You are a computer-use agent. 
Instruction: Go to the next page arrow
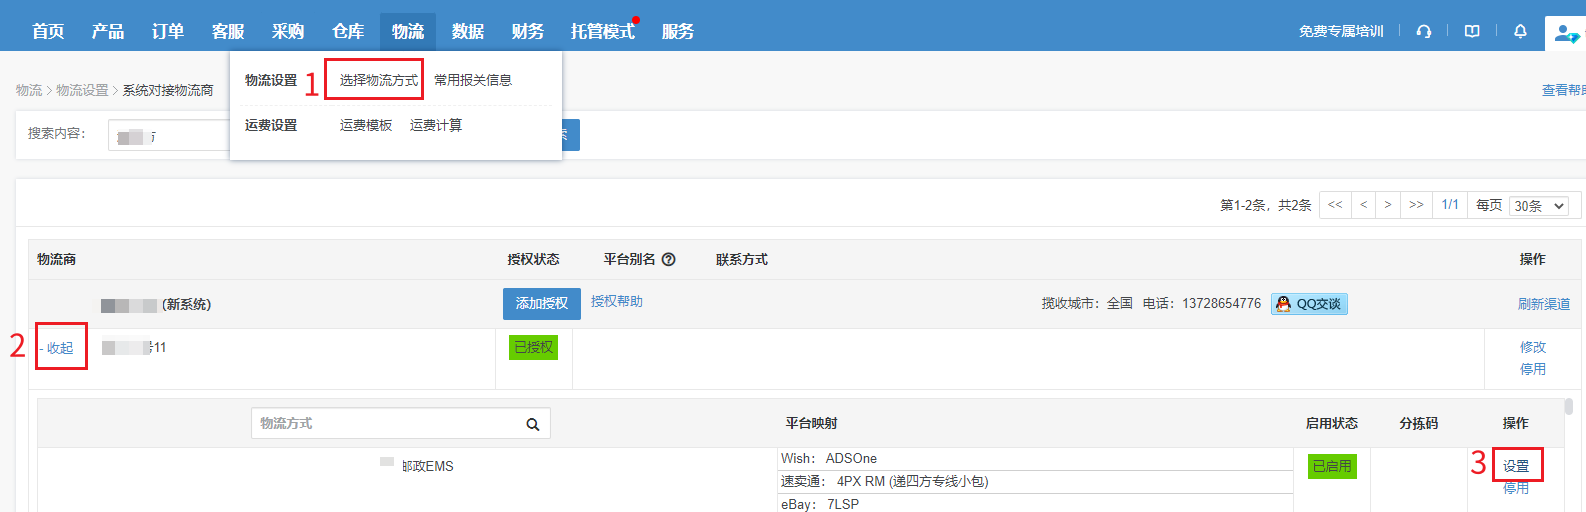pos(1387,205)
